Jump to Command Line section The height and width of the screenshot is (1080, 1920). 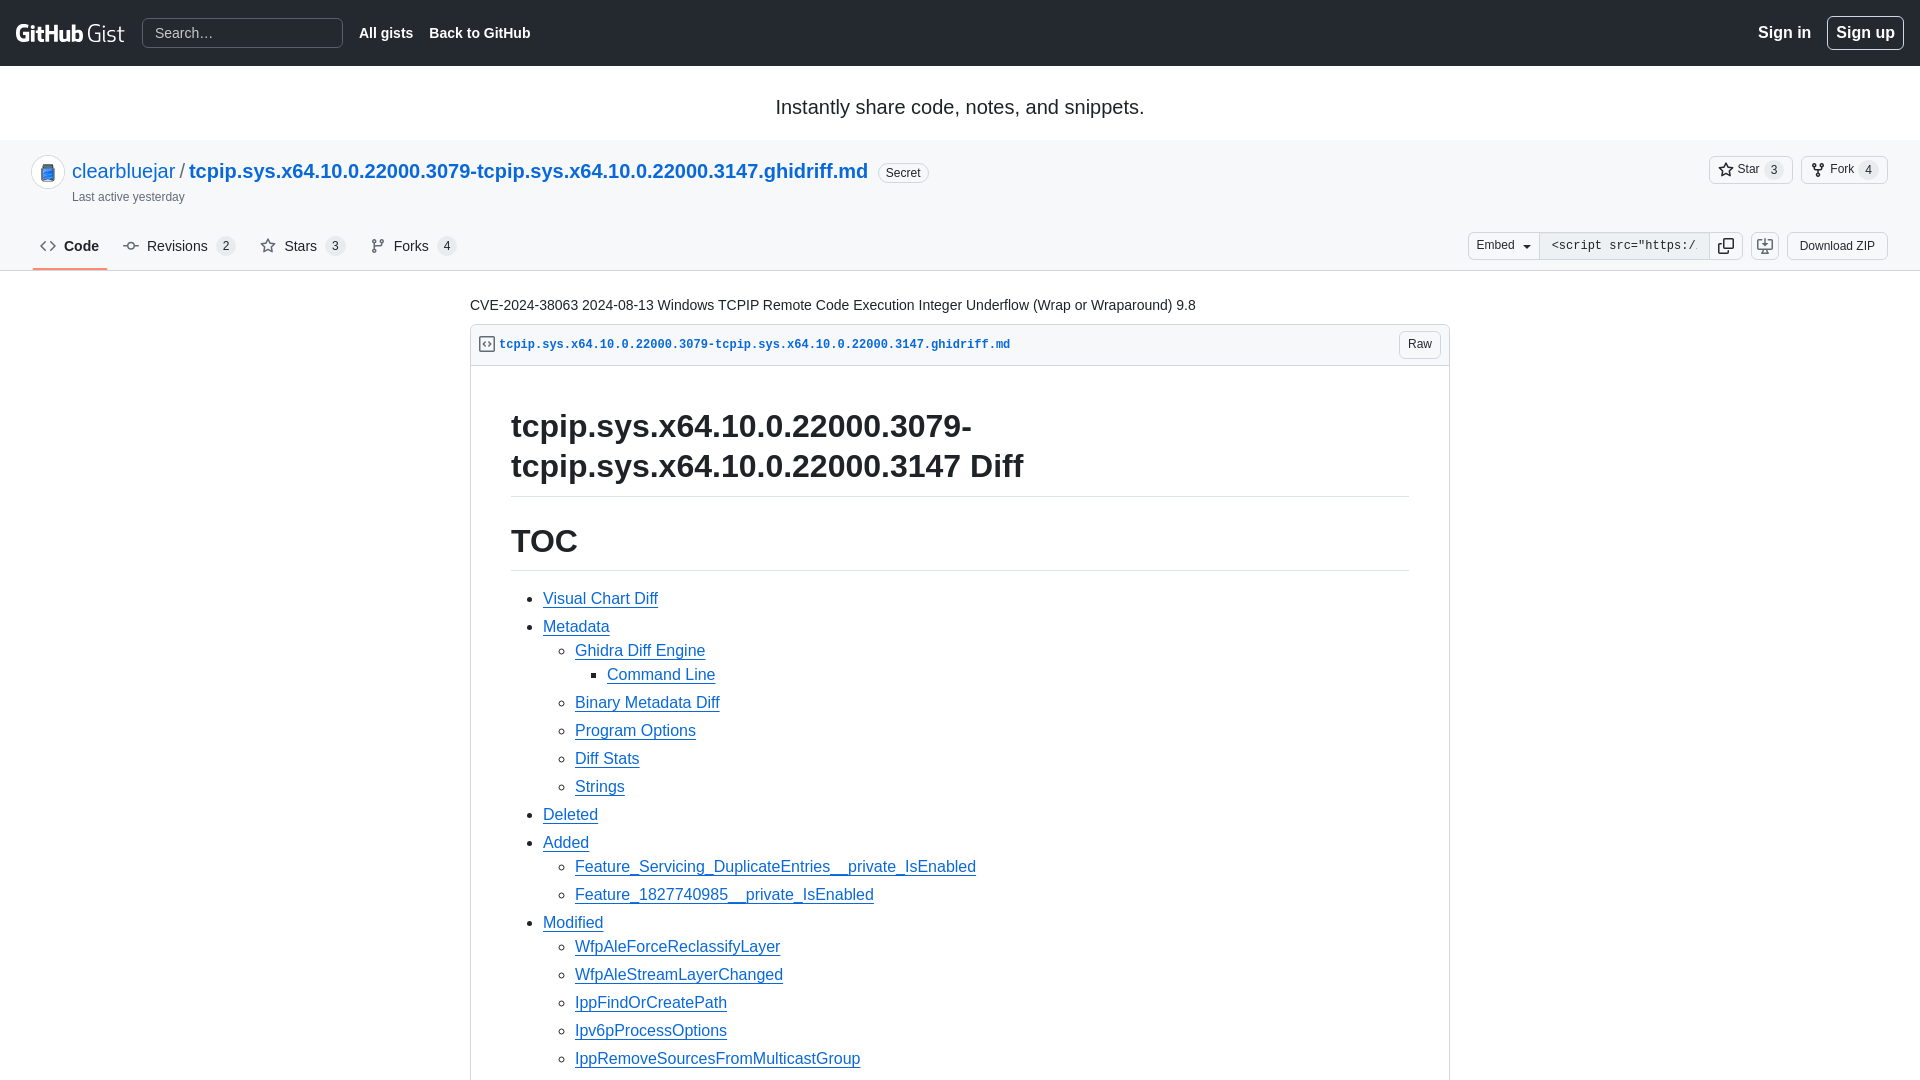661,674
